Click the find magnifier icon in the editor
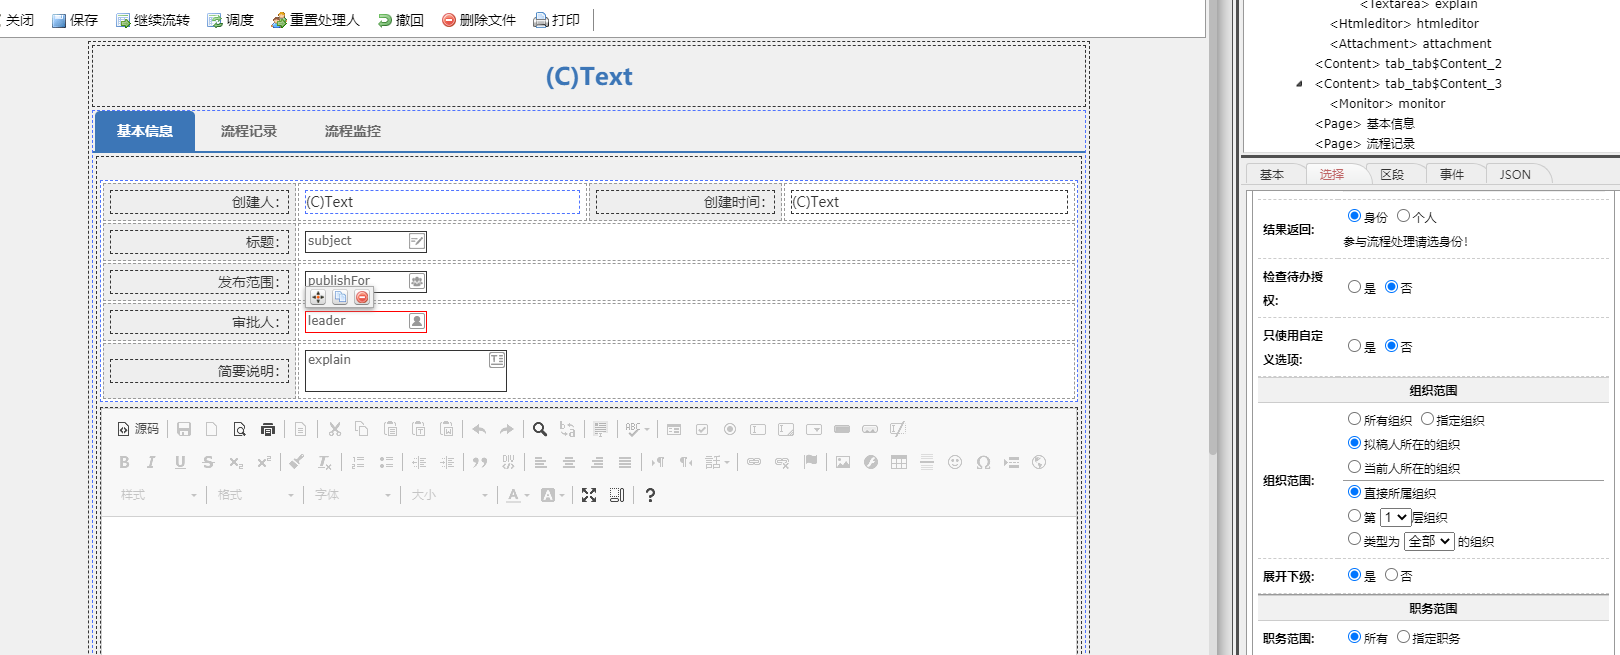Image resolution: width=1620 pixels, height=655 pixels. pos(539,429)
